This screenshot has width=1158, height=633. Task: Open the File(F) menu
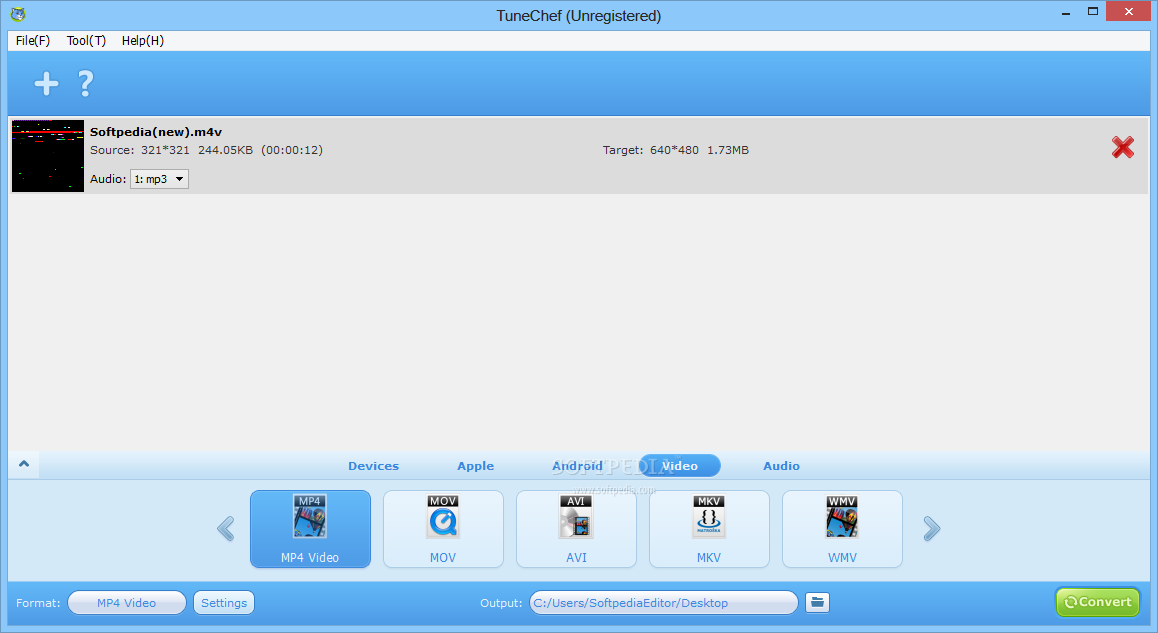pyautogui.click(x=32, y=41)
